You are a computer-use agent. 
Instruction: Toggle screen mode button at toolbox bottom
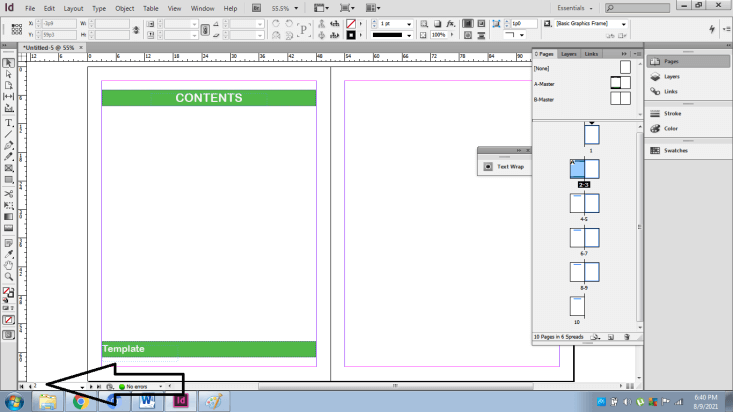(8, 335)
